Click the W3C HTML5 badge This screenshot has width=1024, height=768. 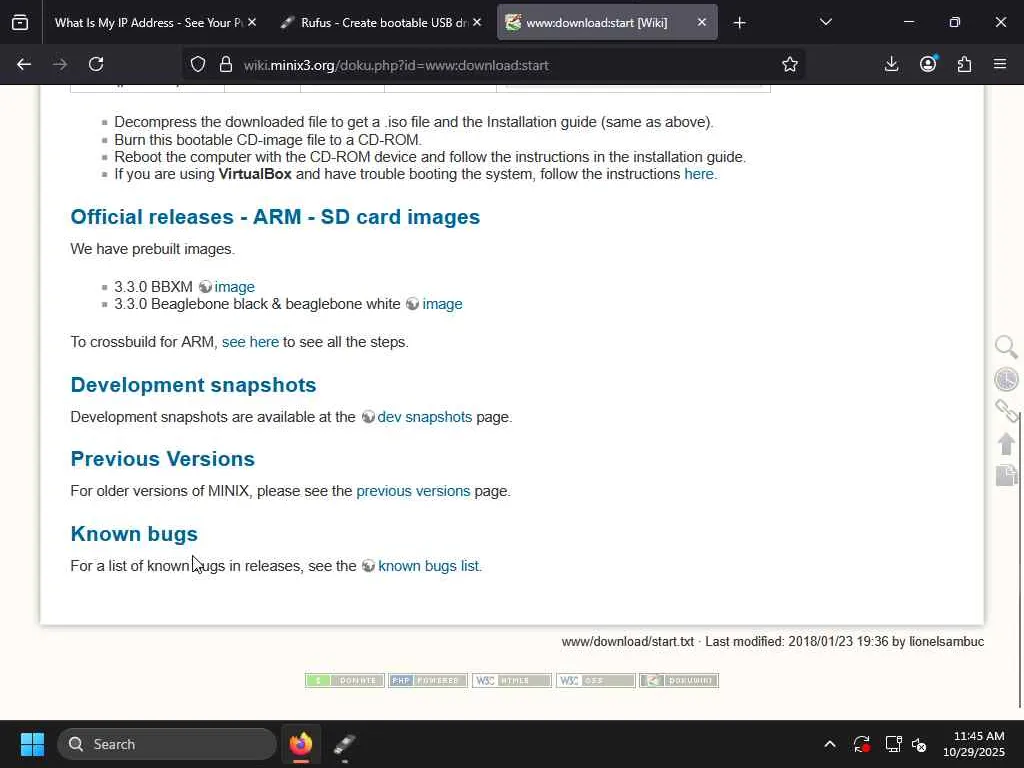point(511,680)
